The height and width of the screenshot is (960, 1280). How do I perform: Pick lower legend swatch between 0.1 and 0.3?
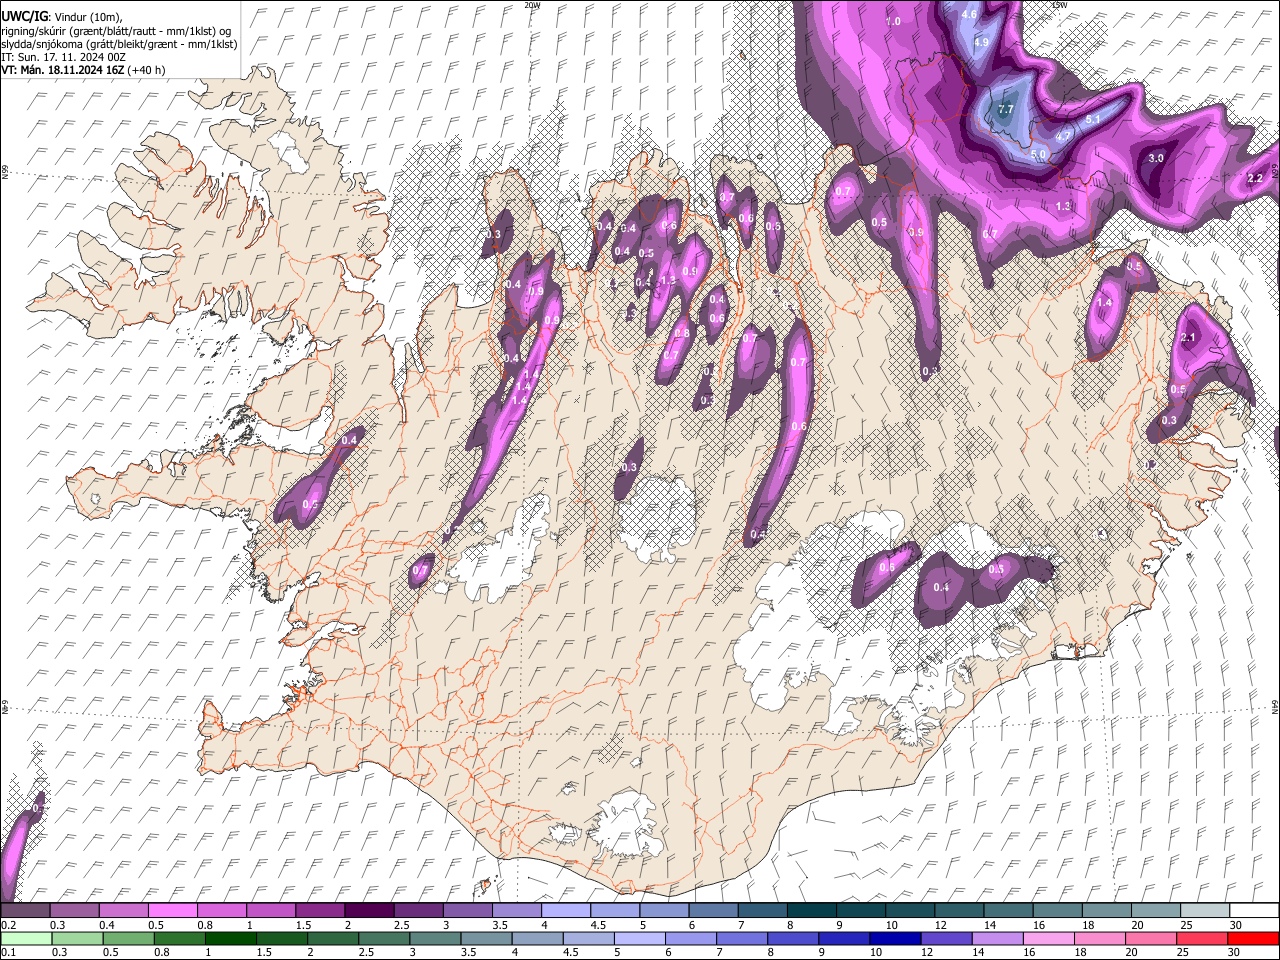coord(25,938)
